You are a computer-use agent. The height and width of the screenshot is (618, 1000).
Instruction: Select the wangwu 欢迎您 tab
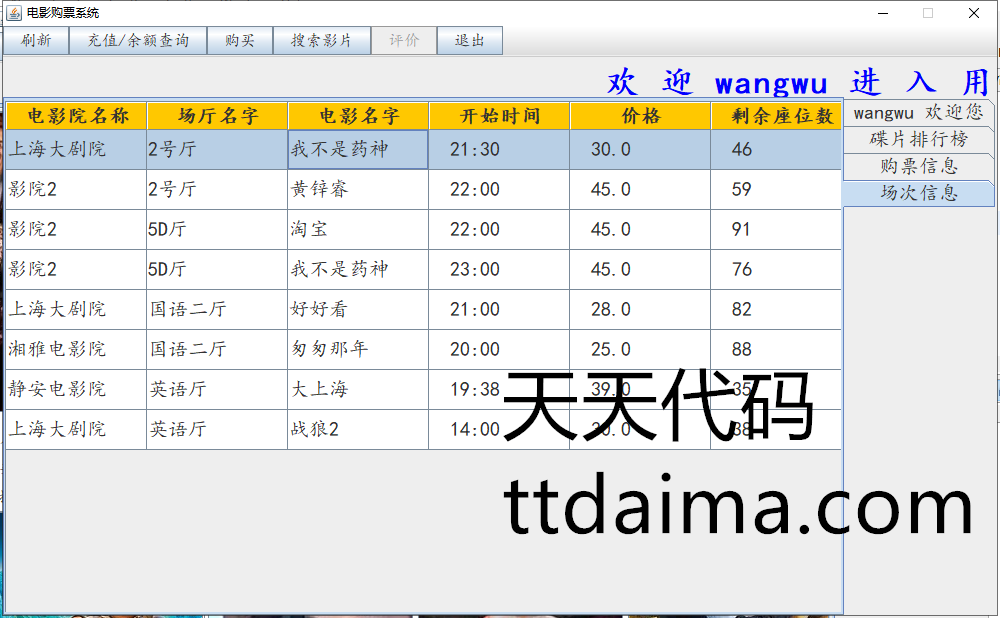[x=917, y=113]
